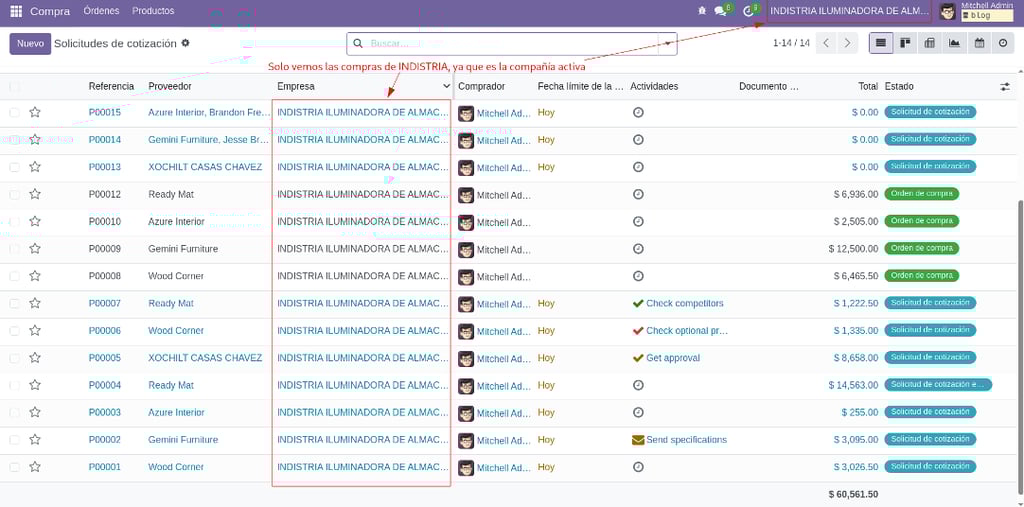Open the Productos menu
The image size is (1024, 507).
(153, 11)
